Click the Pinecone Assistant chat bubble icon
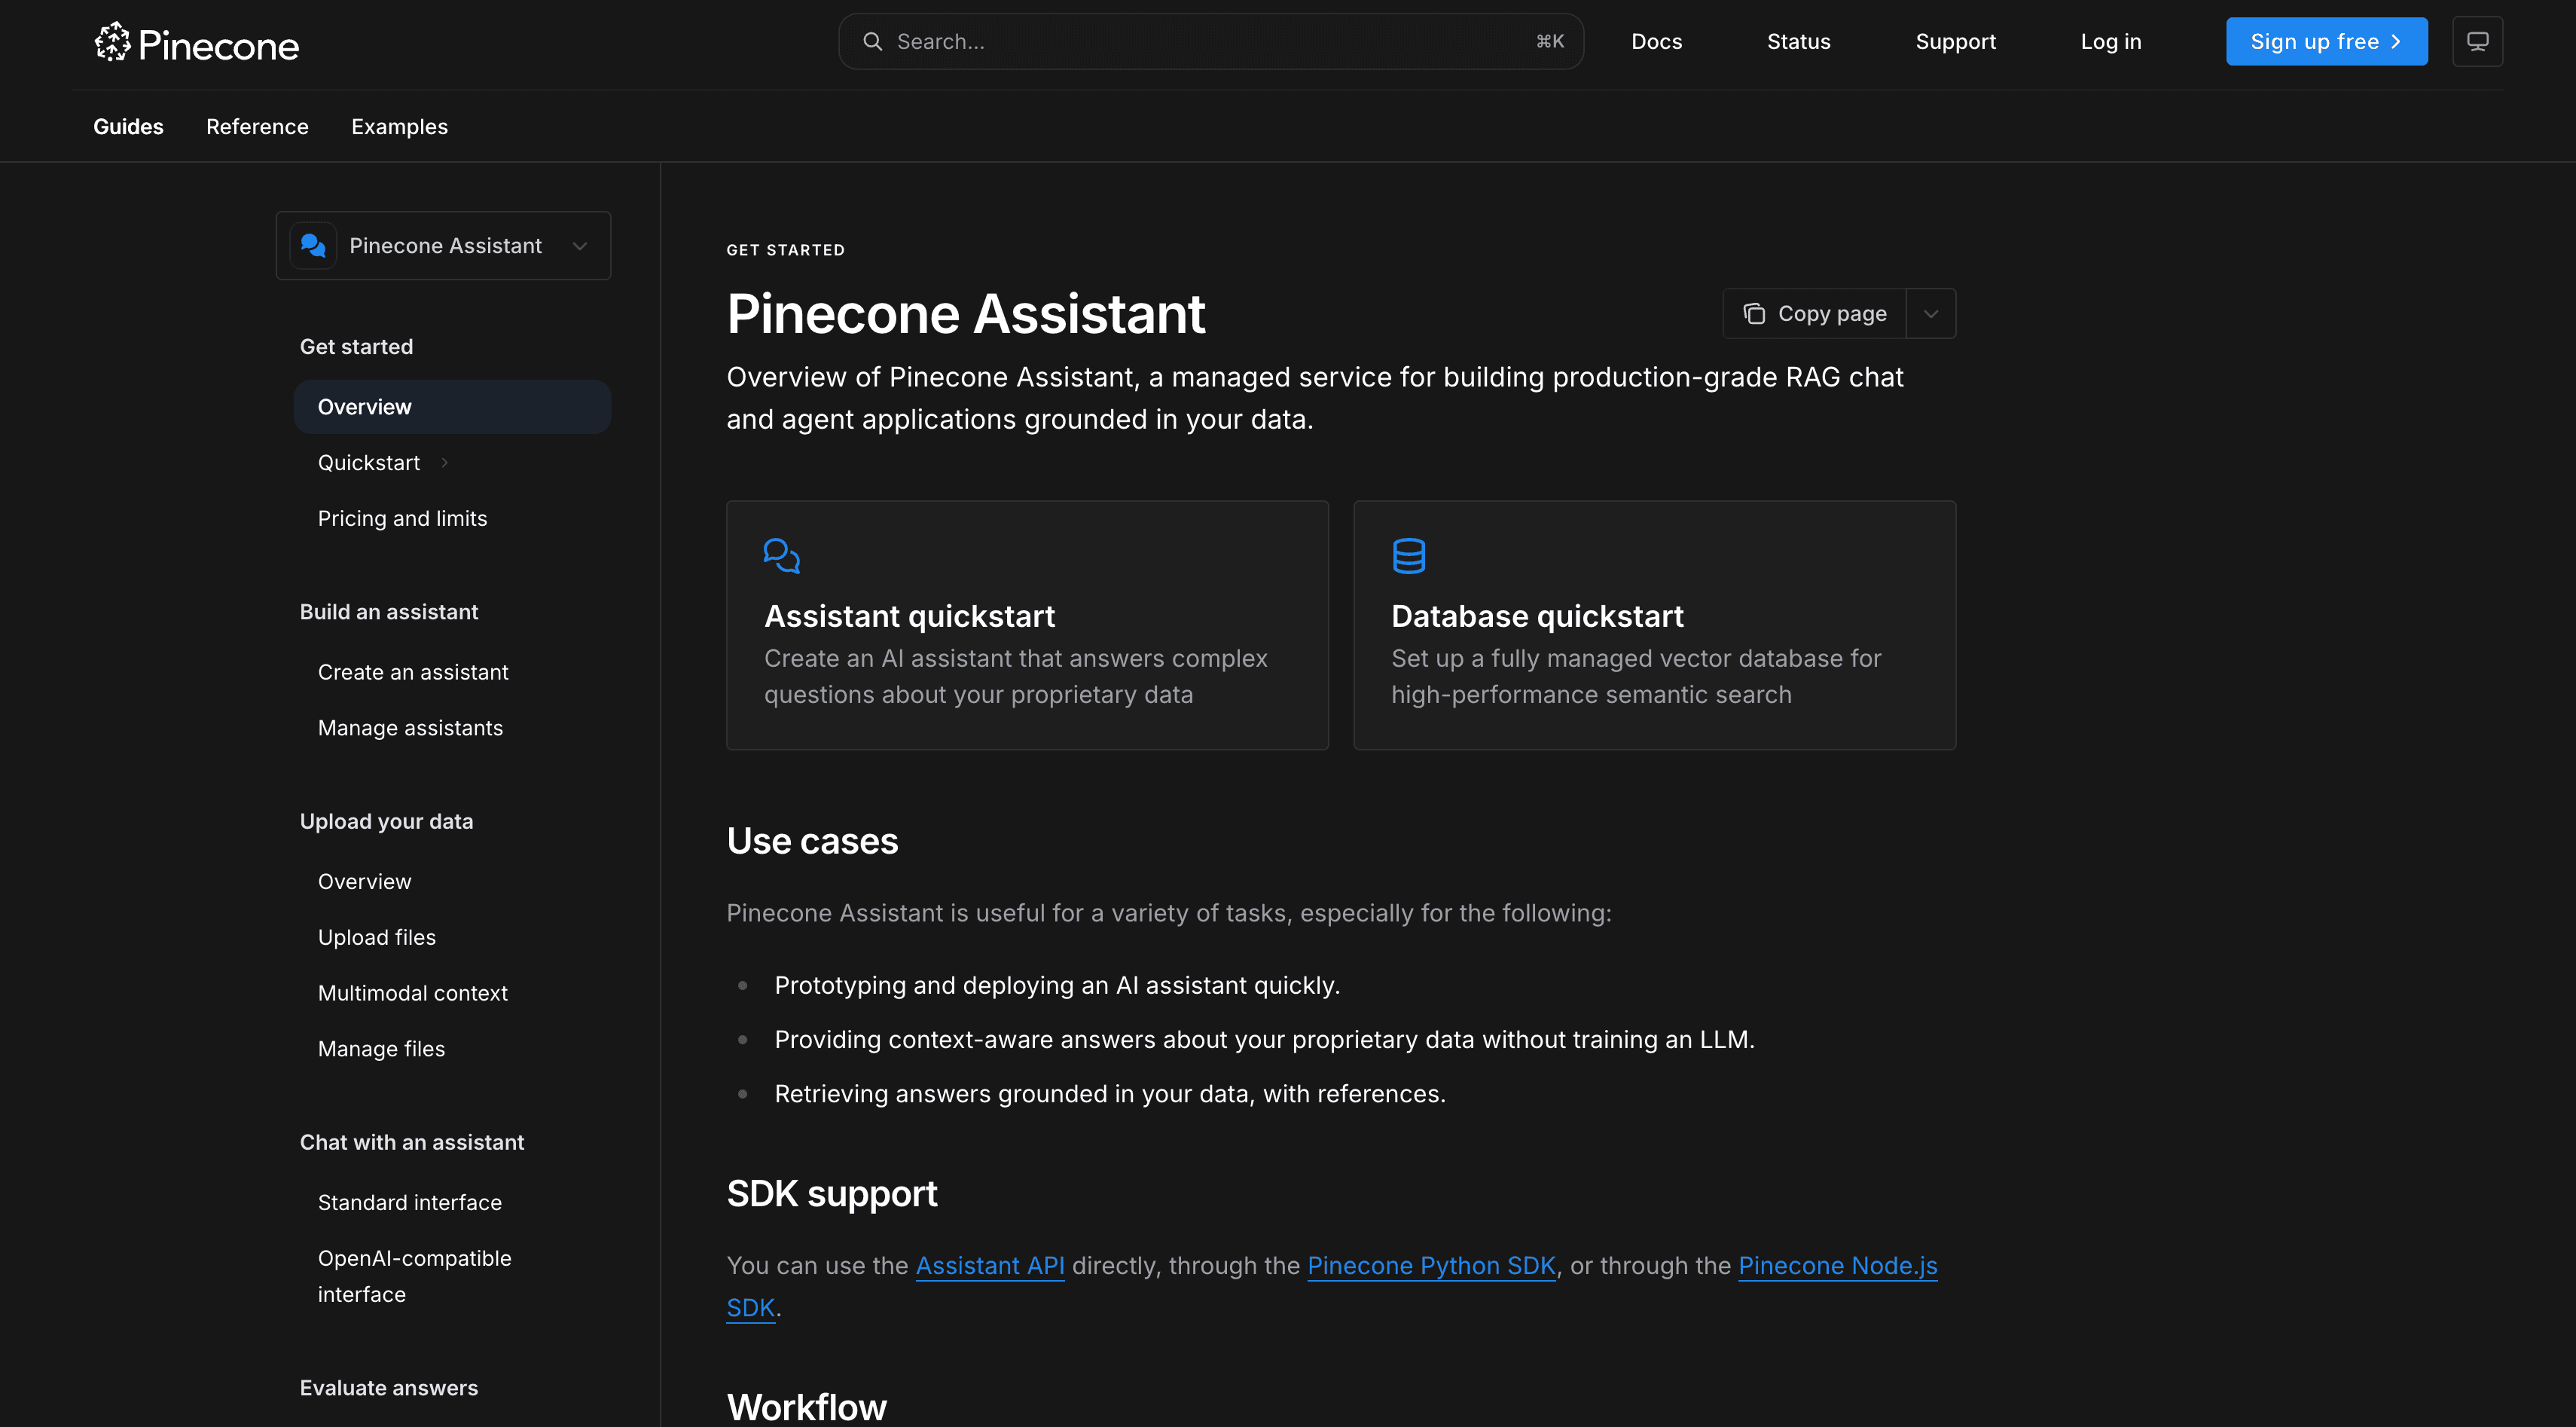The height and width of the screenshot is (1427, 2576). coord(313,246)
